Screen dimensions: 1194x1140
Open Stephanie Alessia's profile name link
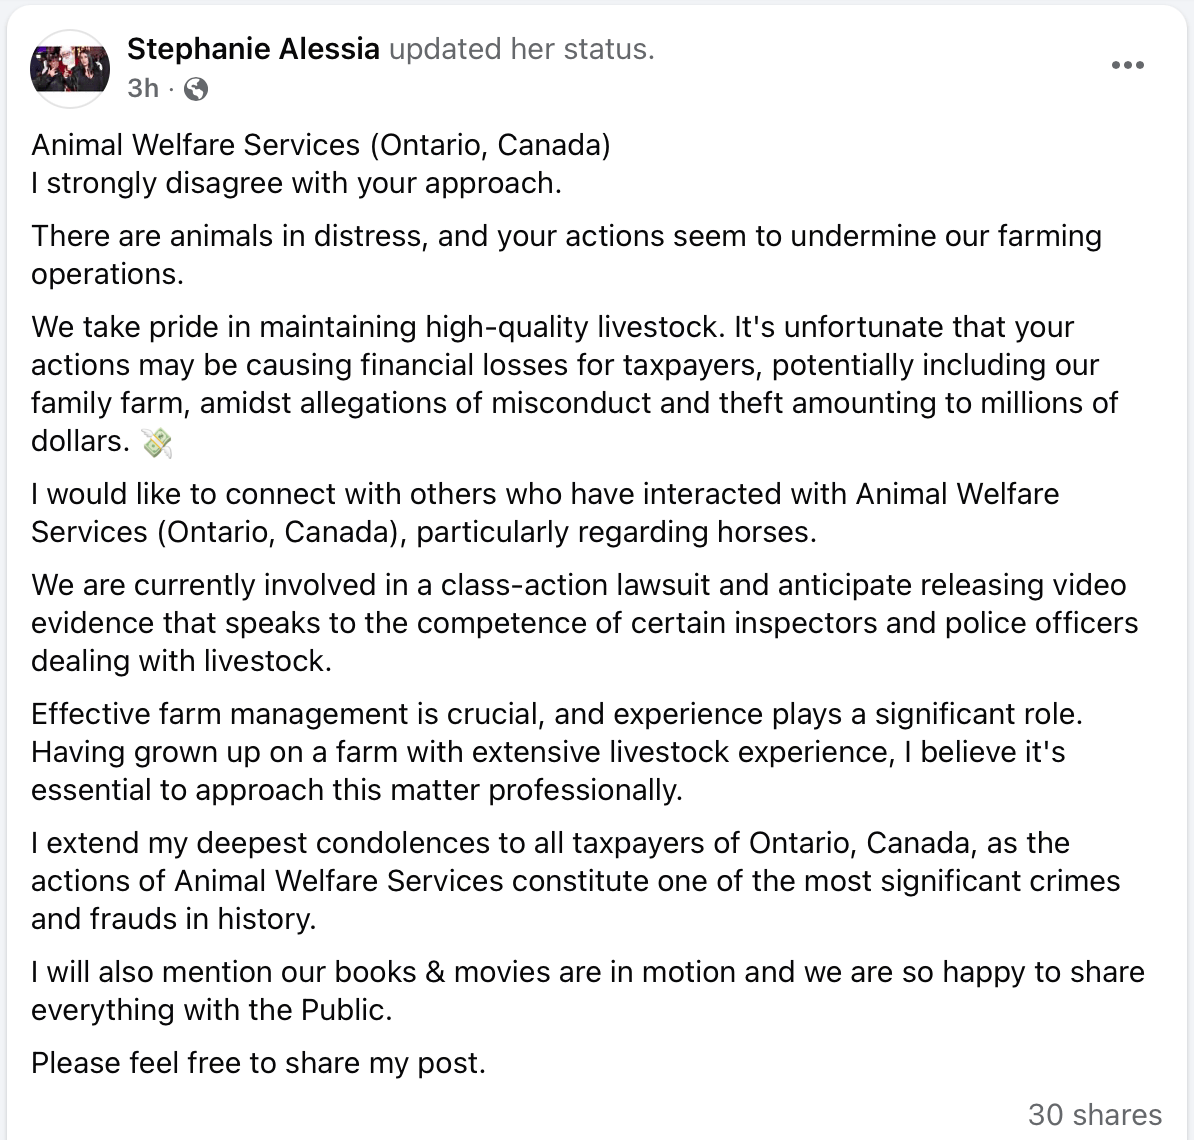click(253, 49)
